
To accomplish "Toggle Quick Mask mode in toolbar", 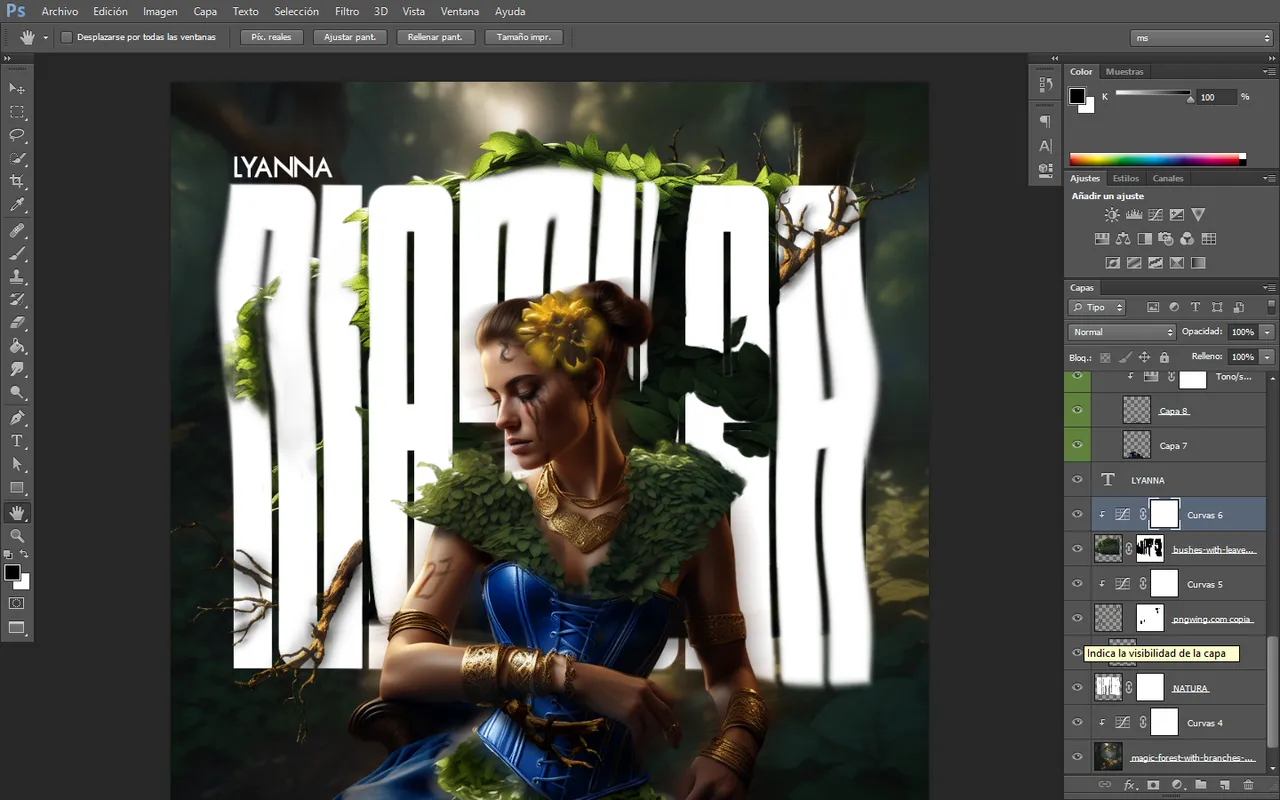I will coord(17,603).
